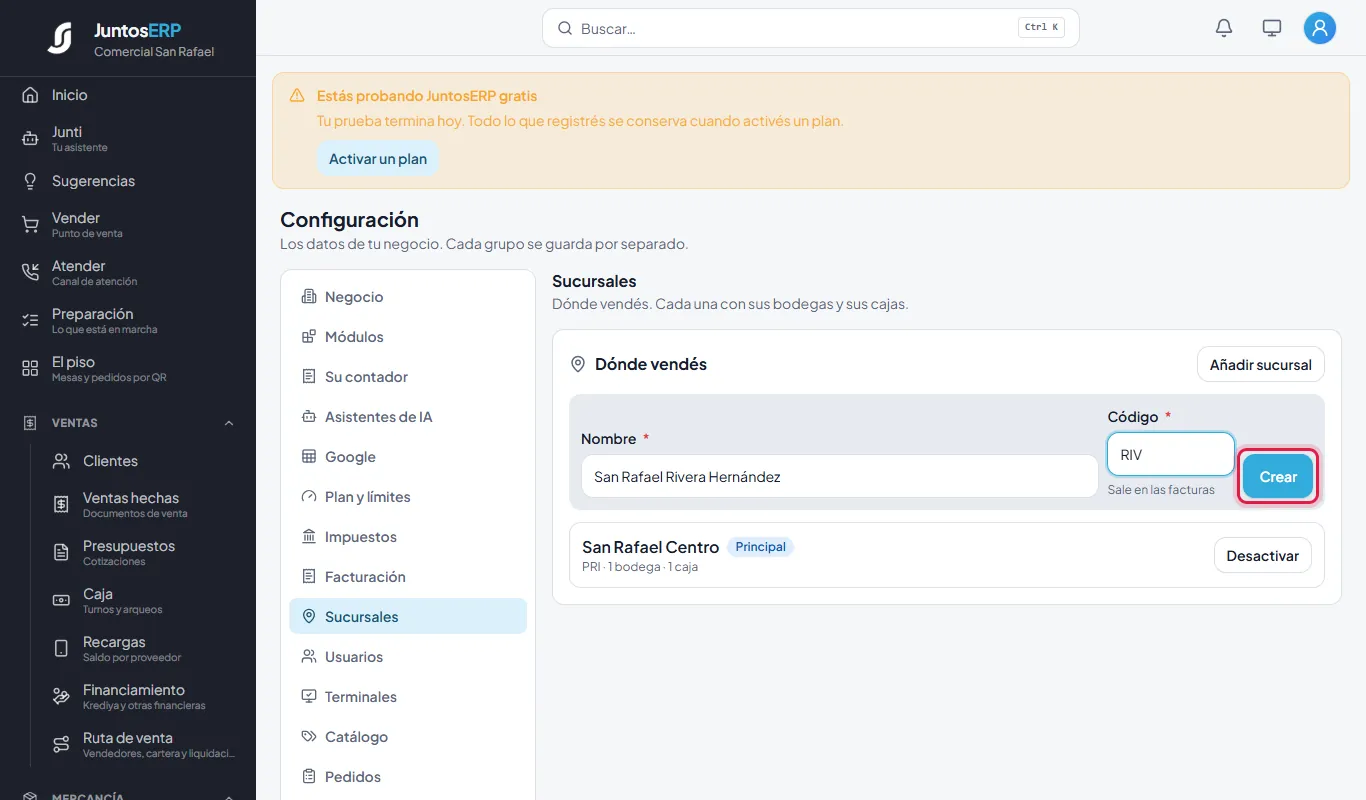Image resolution: width=1366 pixels, height=800 pixels.
Task: Deactivate San Rafael Centro branch
Action: coord(1262,556)
